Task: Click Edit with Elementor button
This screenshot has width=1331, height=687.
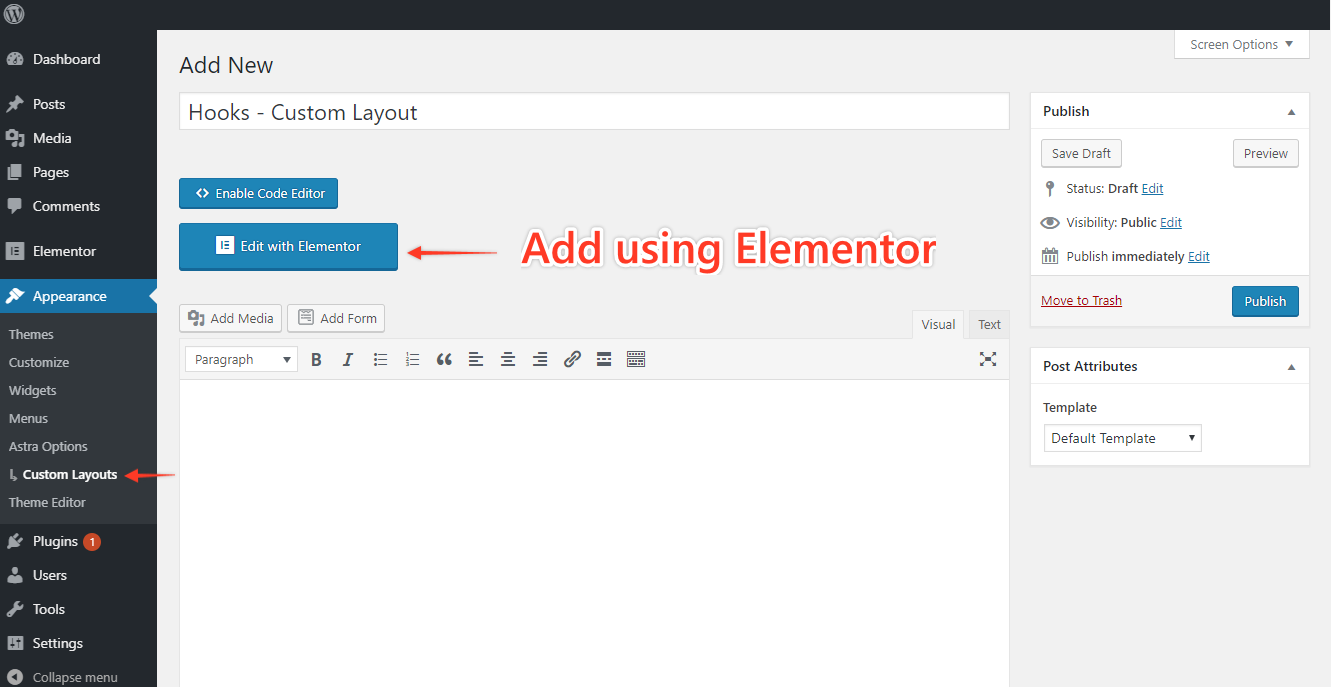Action: [288, 246]
